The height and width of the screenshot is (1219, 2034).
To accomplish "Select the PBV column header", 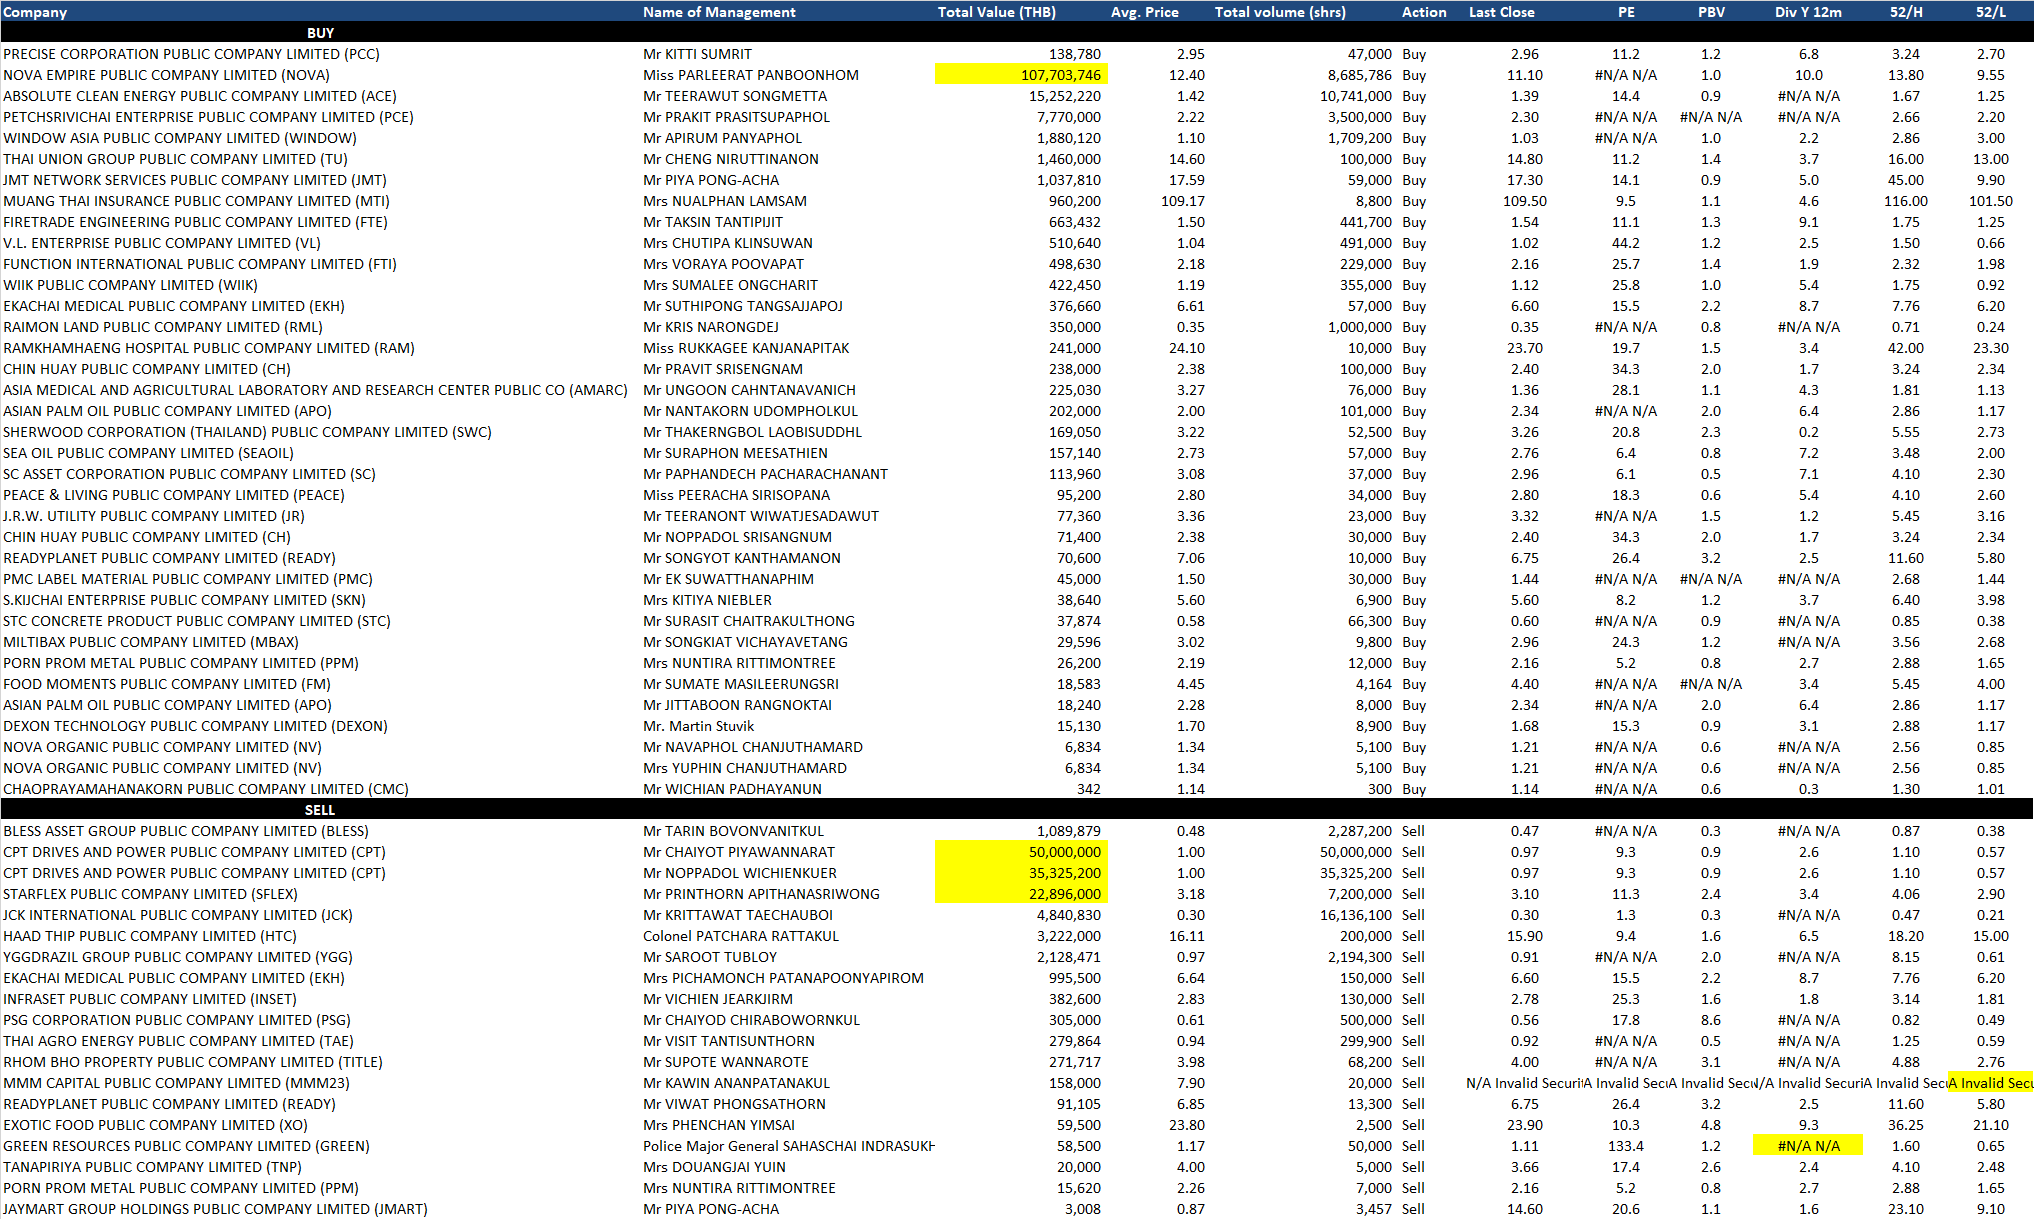I will click(1711, 12).
